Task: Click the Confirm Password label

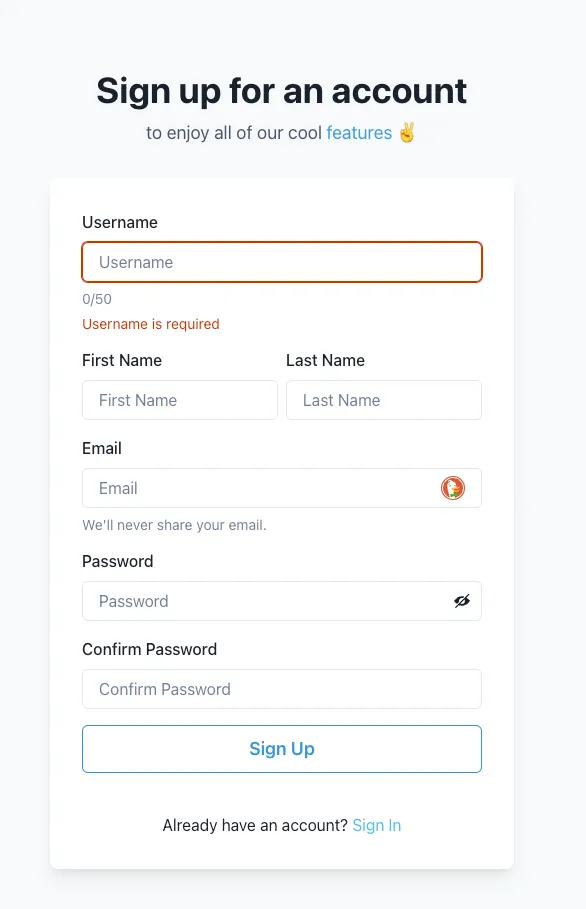Action: [150, 649]
